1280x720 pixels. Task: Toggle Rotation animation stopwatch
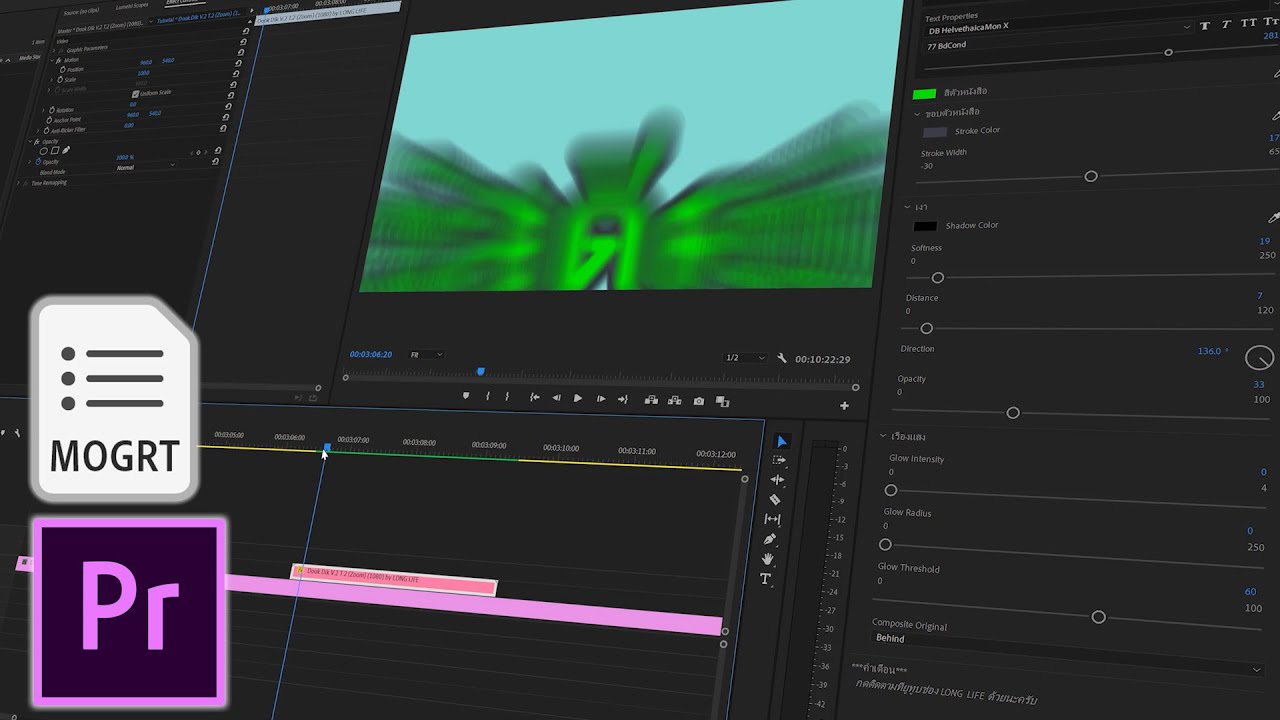click(x=51, y=109)
